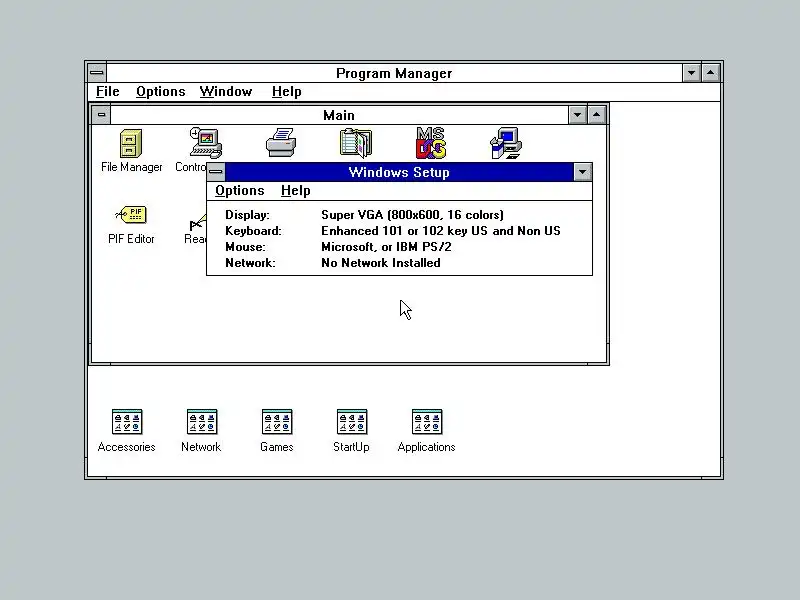800x600 pixels.
Task: Open the Clipboard Viewer icon
Action: tap(356, 143)
